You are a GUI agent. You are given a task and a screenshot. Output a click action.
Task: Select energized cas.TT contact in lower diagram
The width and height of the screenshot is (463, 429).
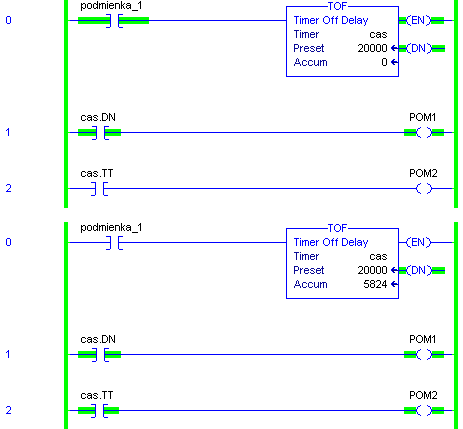tap(100, 411)
